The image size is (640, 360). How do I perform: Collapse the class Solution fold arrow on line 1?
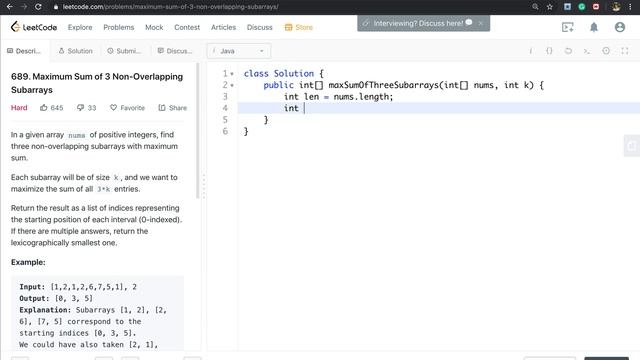(232, 74)
